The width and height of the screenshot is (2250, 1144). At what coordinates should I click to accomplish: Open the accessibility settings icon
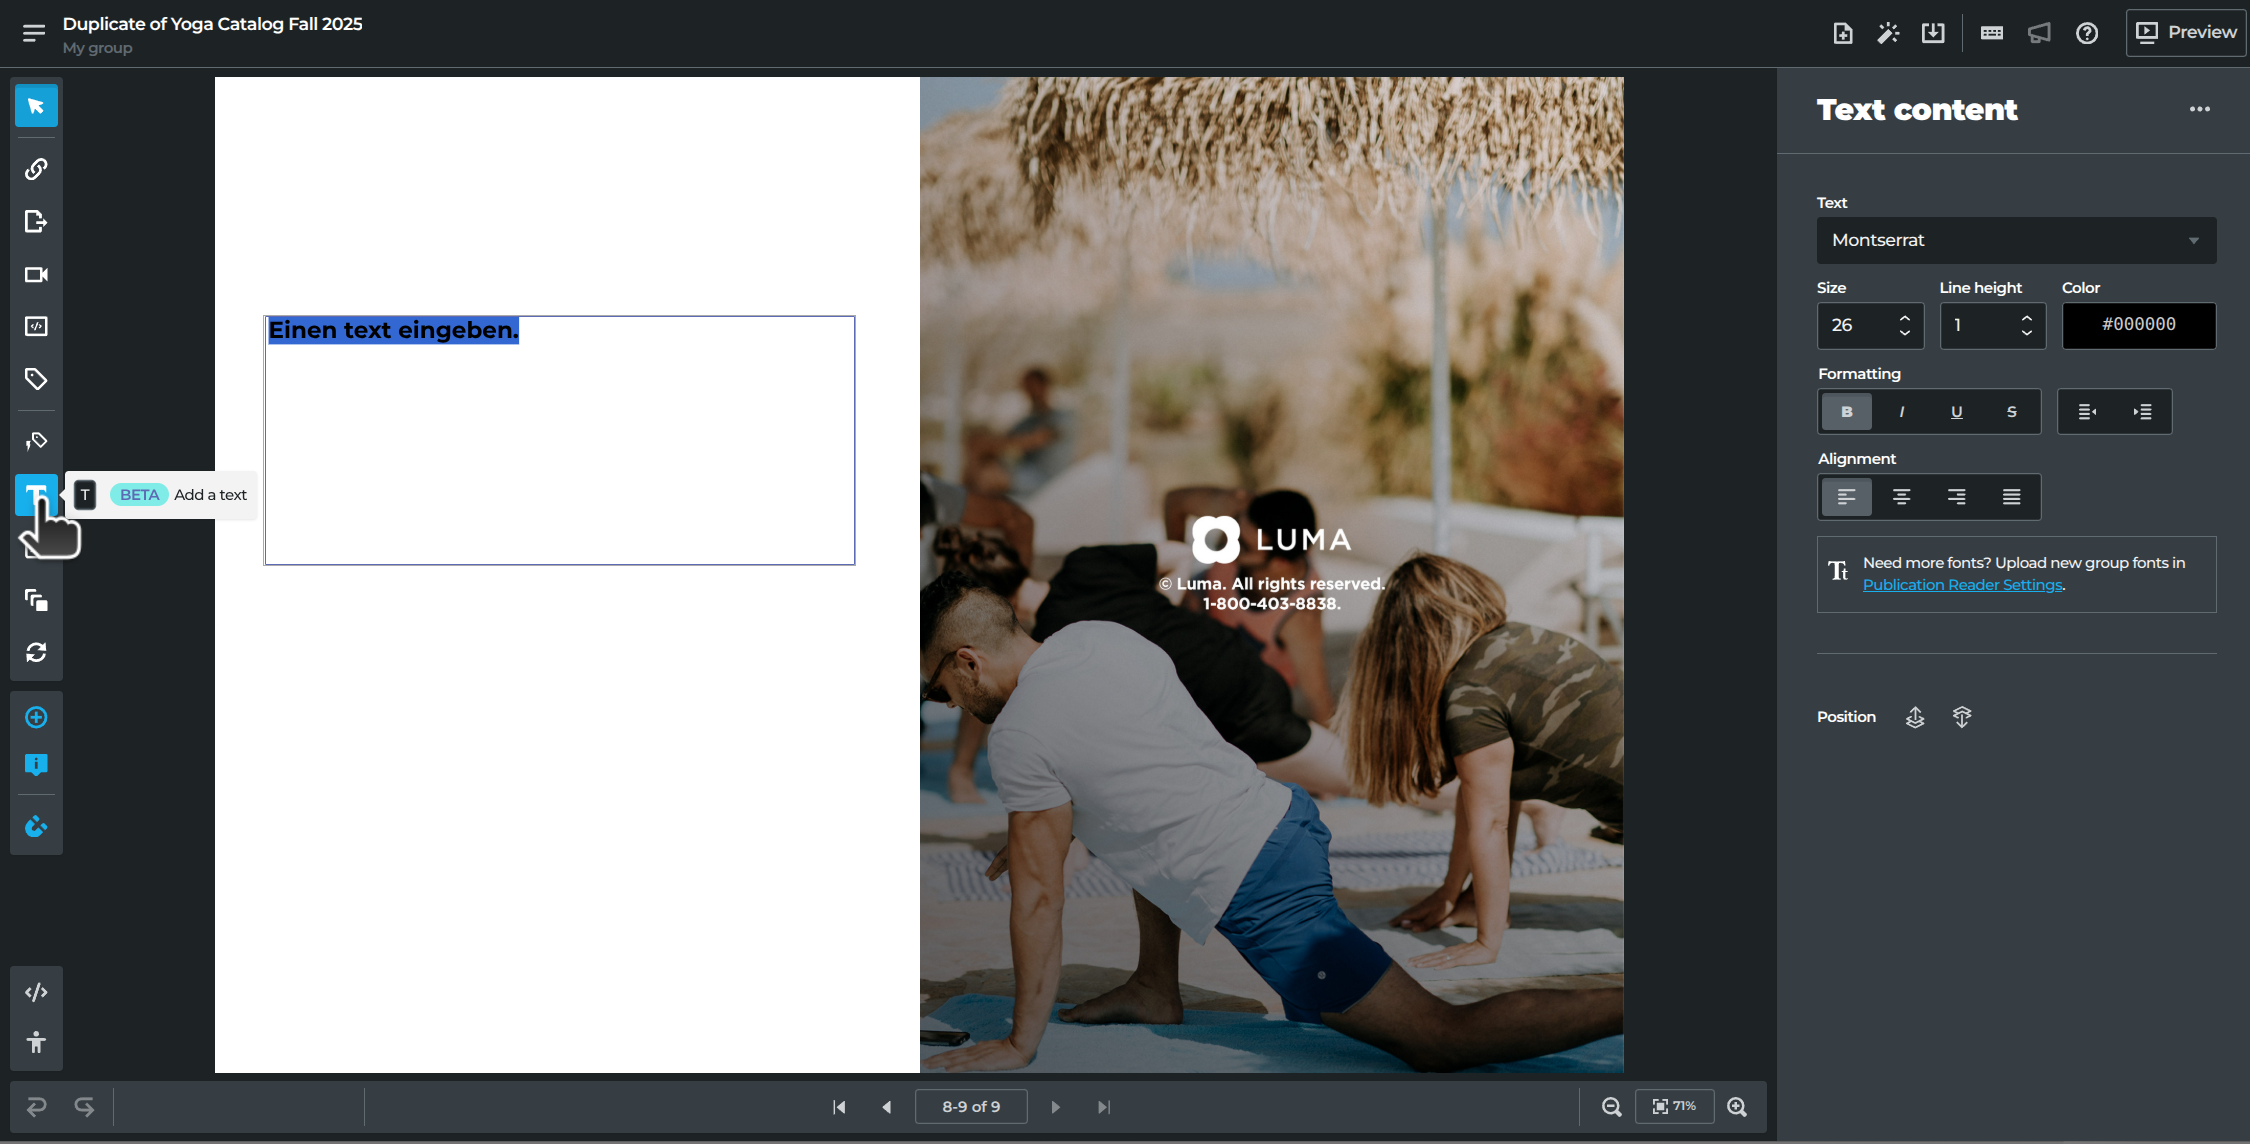(x=36, y=1043)
